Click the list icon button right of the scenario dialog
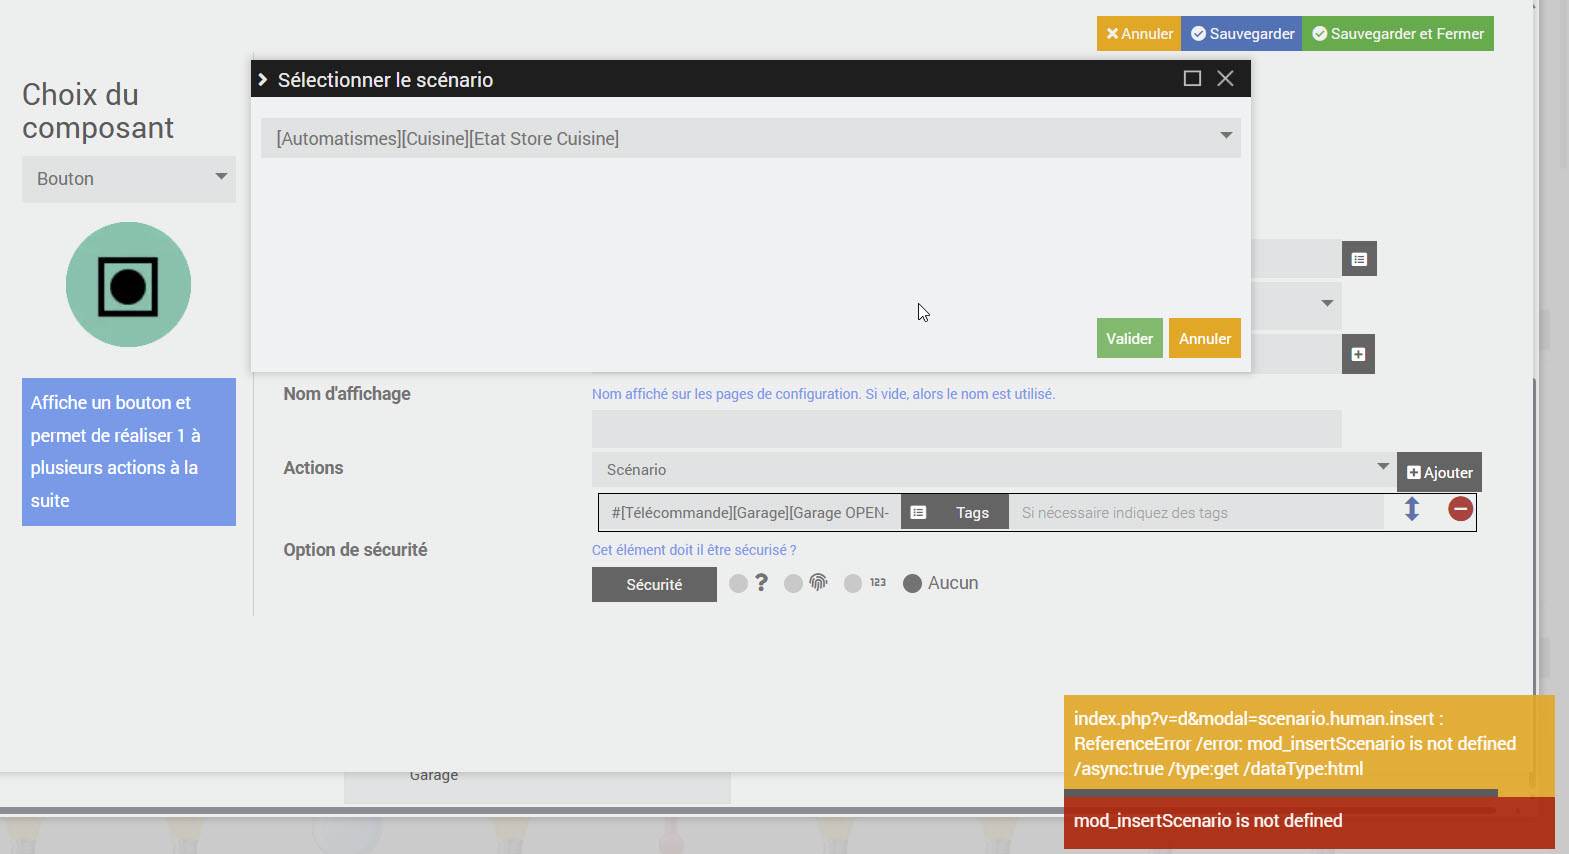The height and width of the screenshot is (854, 1569). (1359, 259)
